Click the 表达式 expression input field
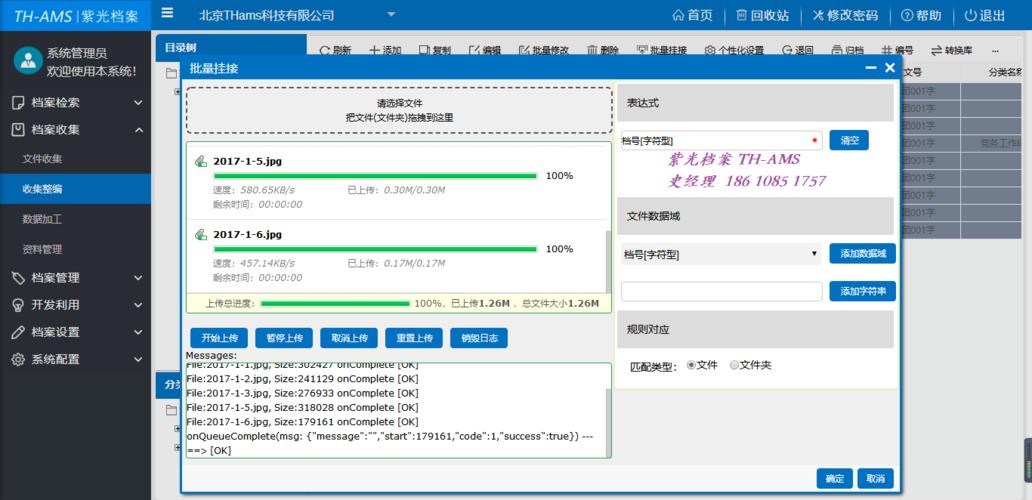This screenshot has height=500, width=1032. [x=721, y=140]
